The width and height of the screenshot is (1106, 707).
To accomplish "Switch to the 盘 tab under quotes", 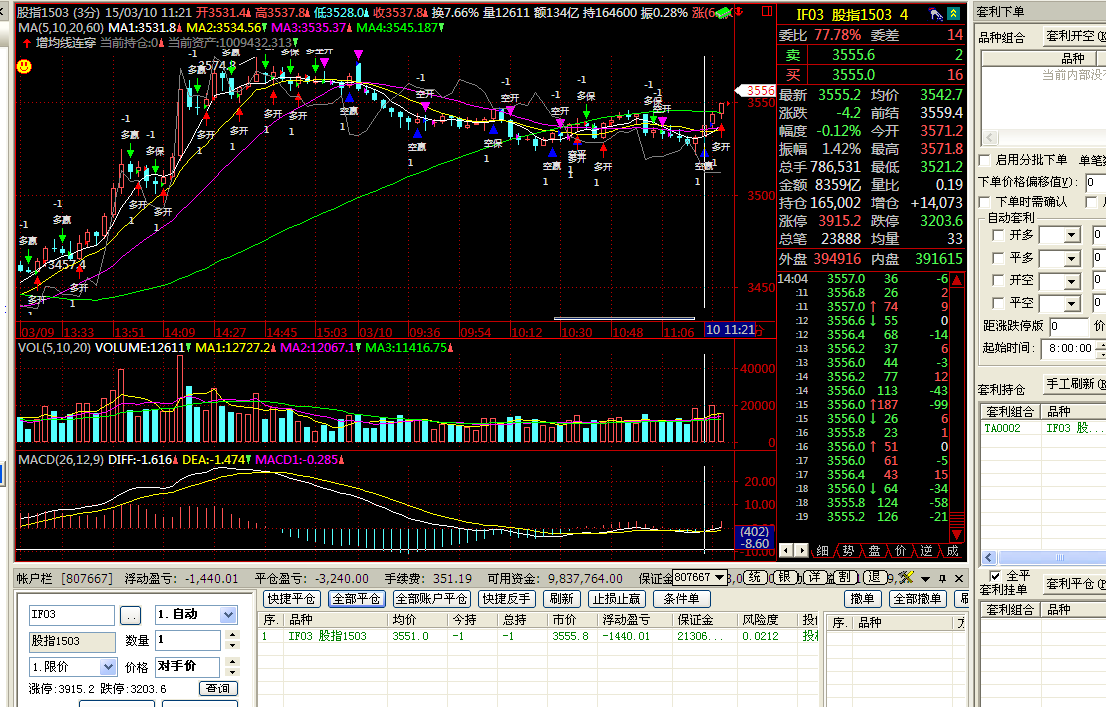I will [875, 550].
